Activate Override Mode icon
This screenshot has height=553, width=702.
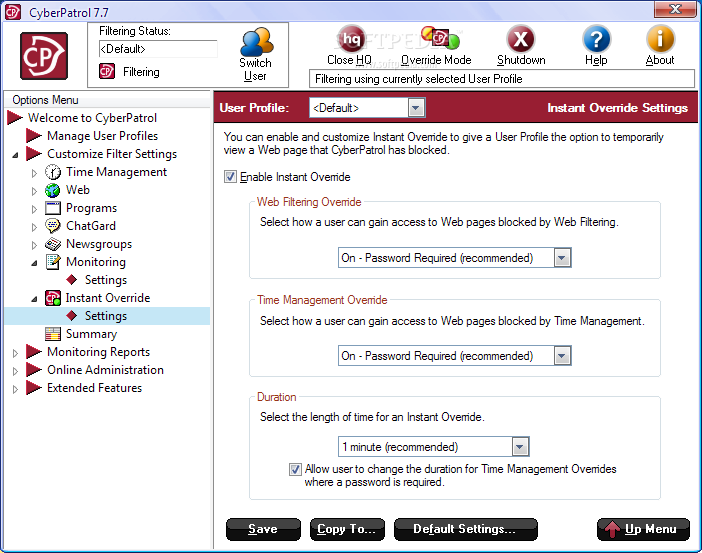pyautogui.click(x=440, y=38)
